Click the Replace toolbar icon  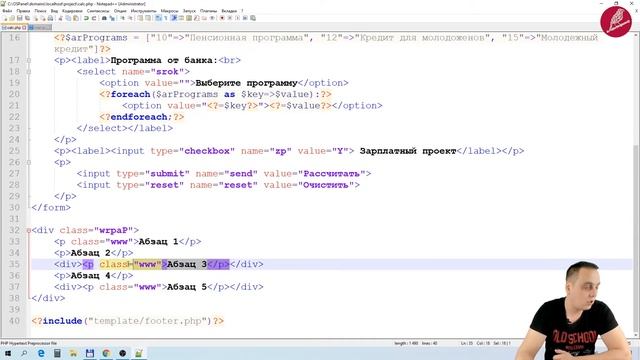pyautogui.click(x=112, y=18)
